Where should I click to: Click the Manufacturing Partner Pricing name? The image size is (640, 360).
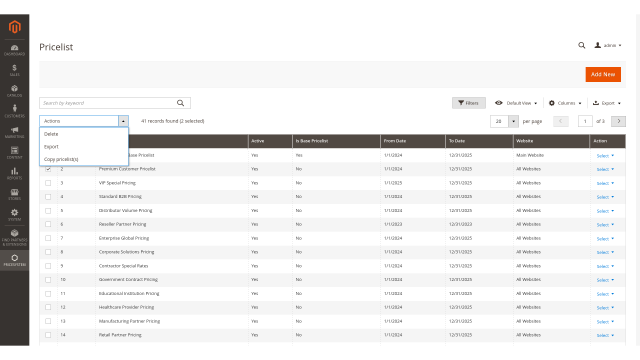pos(129,321)
